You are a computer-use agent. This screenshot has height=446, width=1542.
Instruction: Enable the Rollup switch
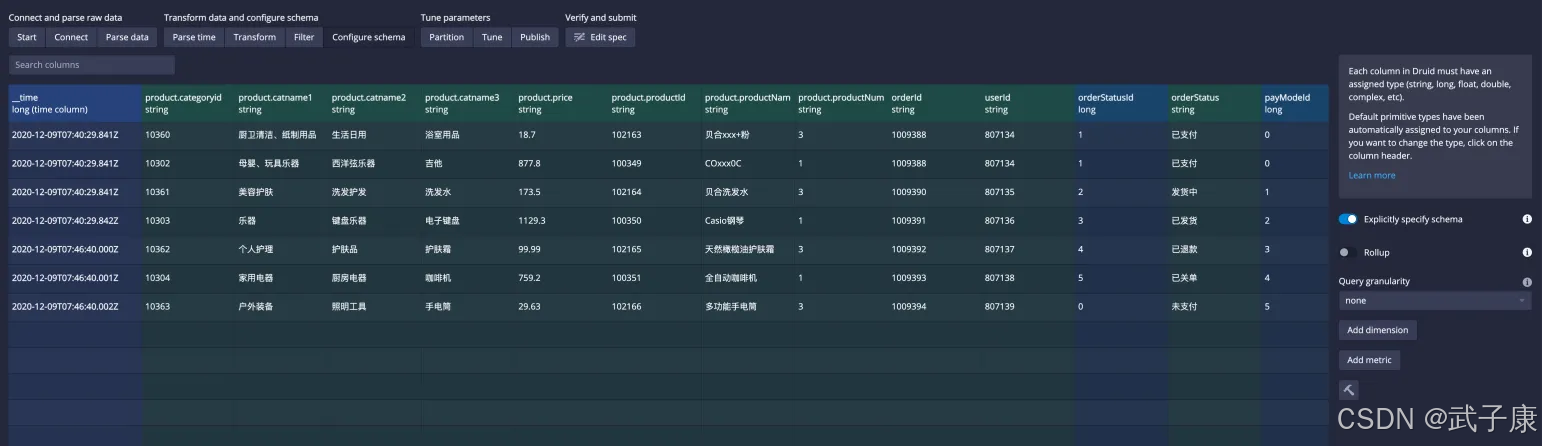pyautogui.click(x=1348, y=253)
